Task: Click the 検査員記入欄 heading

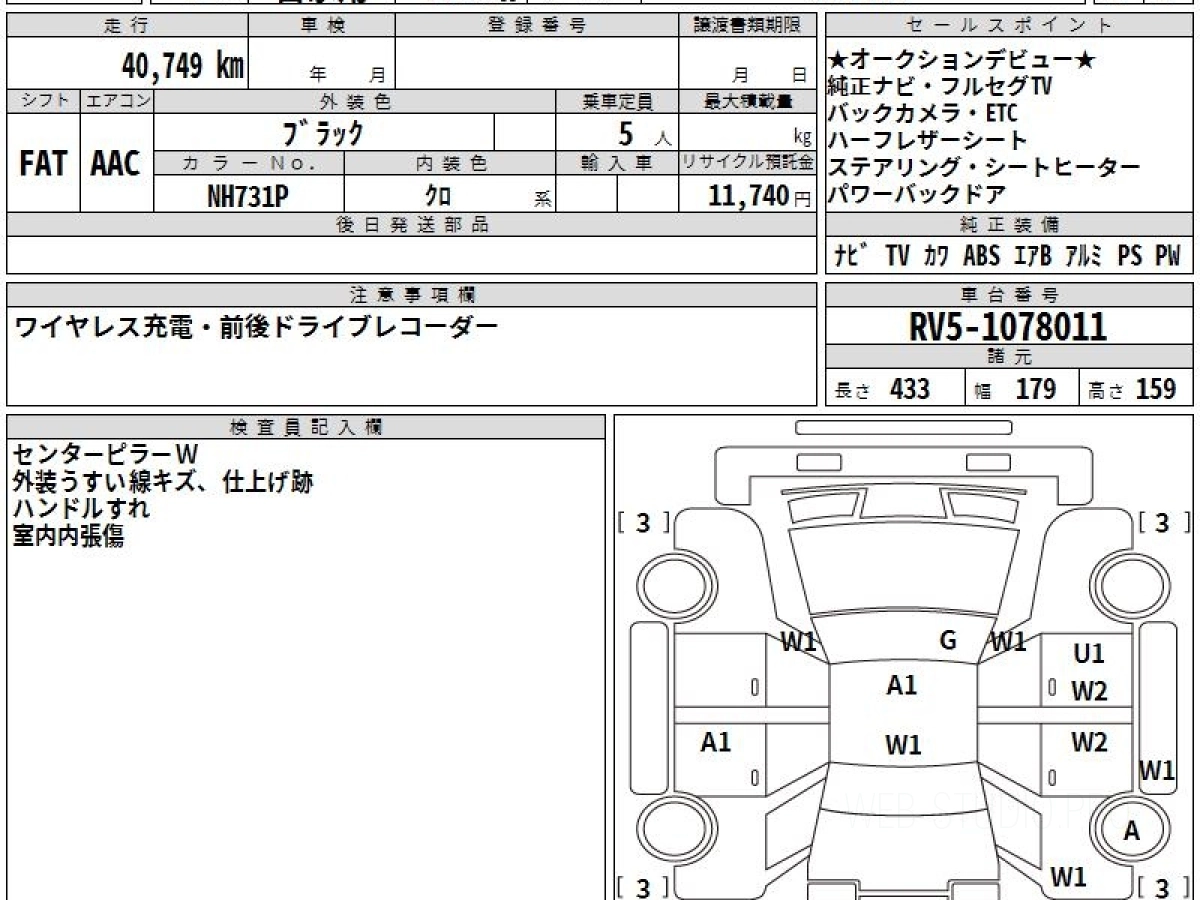Action: click(306, 427)
